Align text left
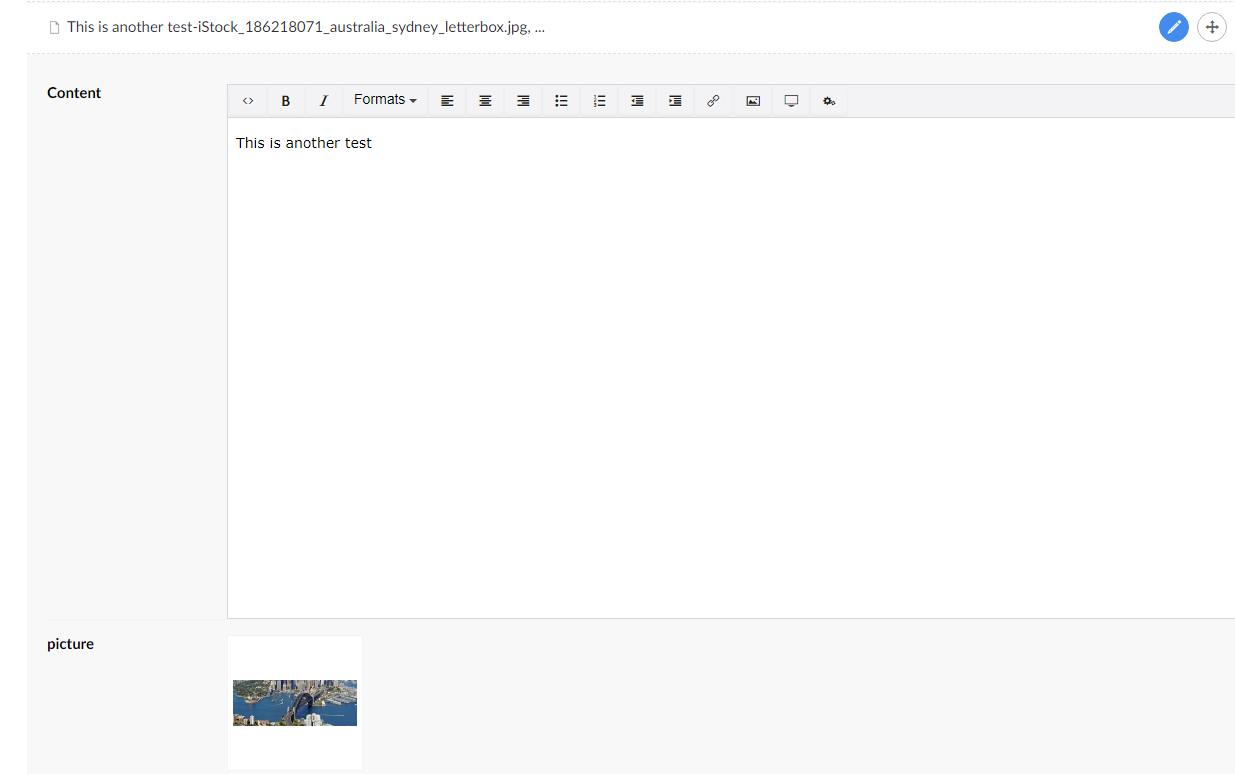This screenshot has width=1235, height=774. (447, 101)
